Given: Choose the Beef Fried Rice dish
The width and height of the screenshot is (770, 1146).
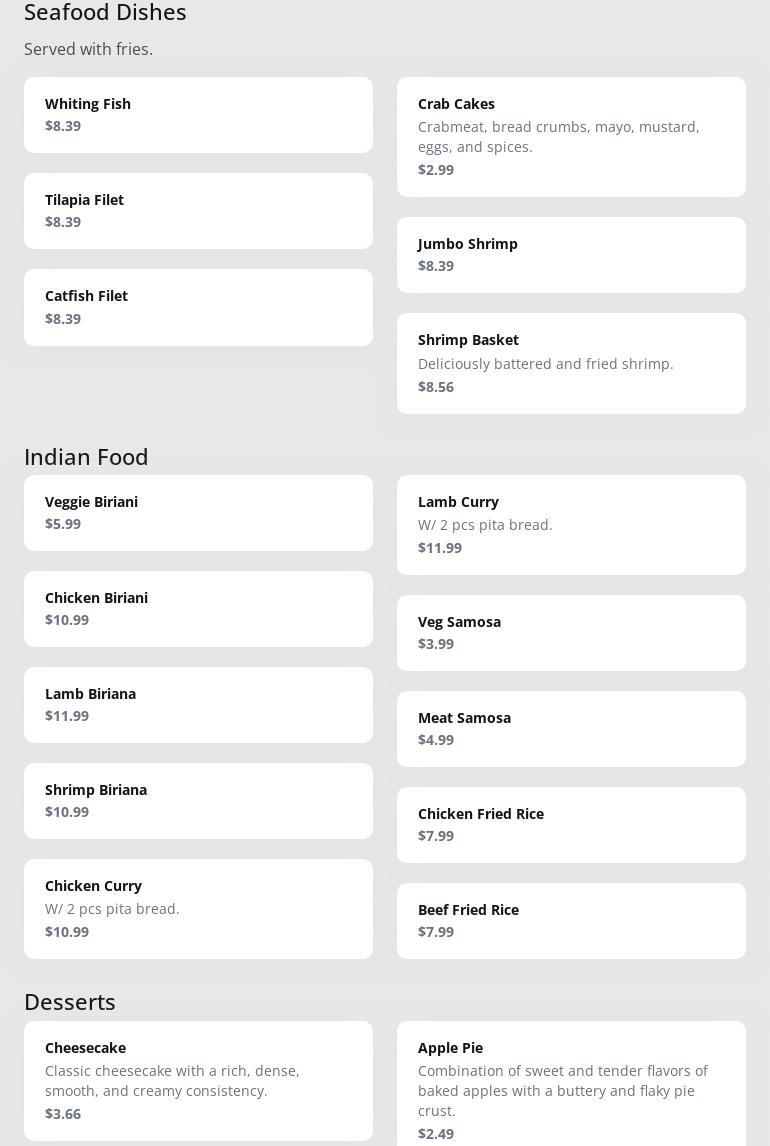Looking at the screenshot, I should click(571, 921).
